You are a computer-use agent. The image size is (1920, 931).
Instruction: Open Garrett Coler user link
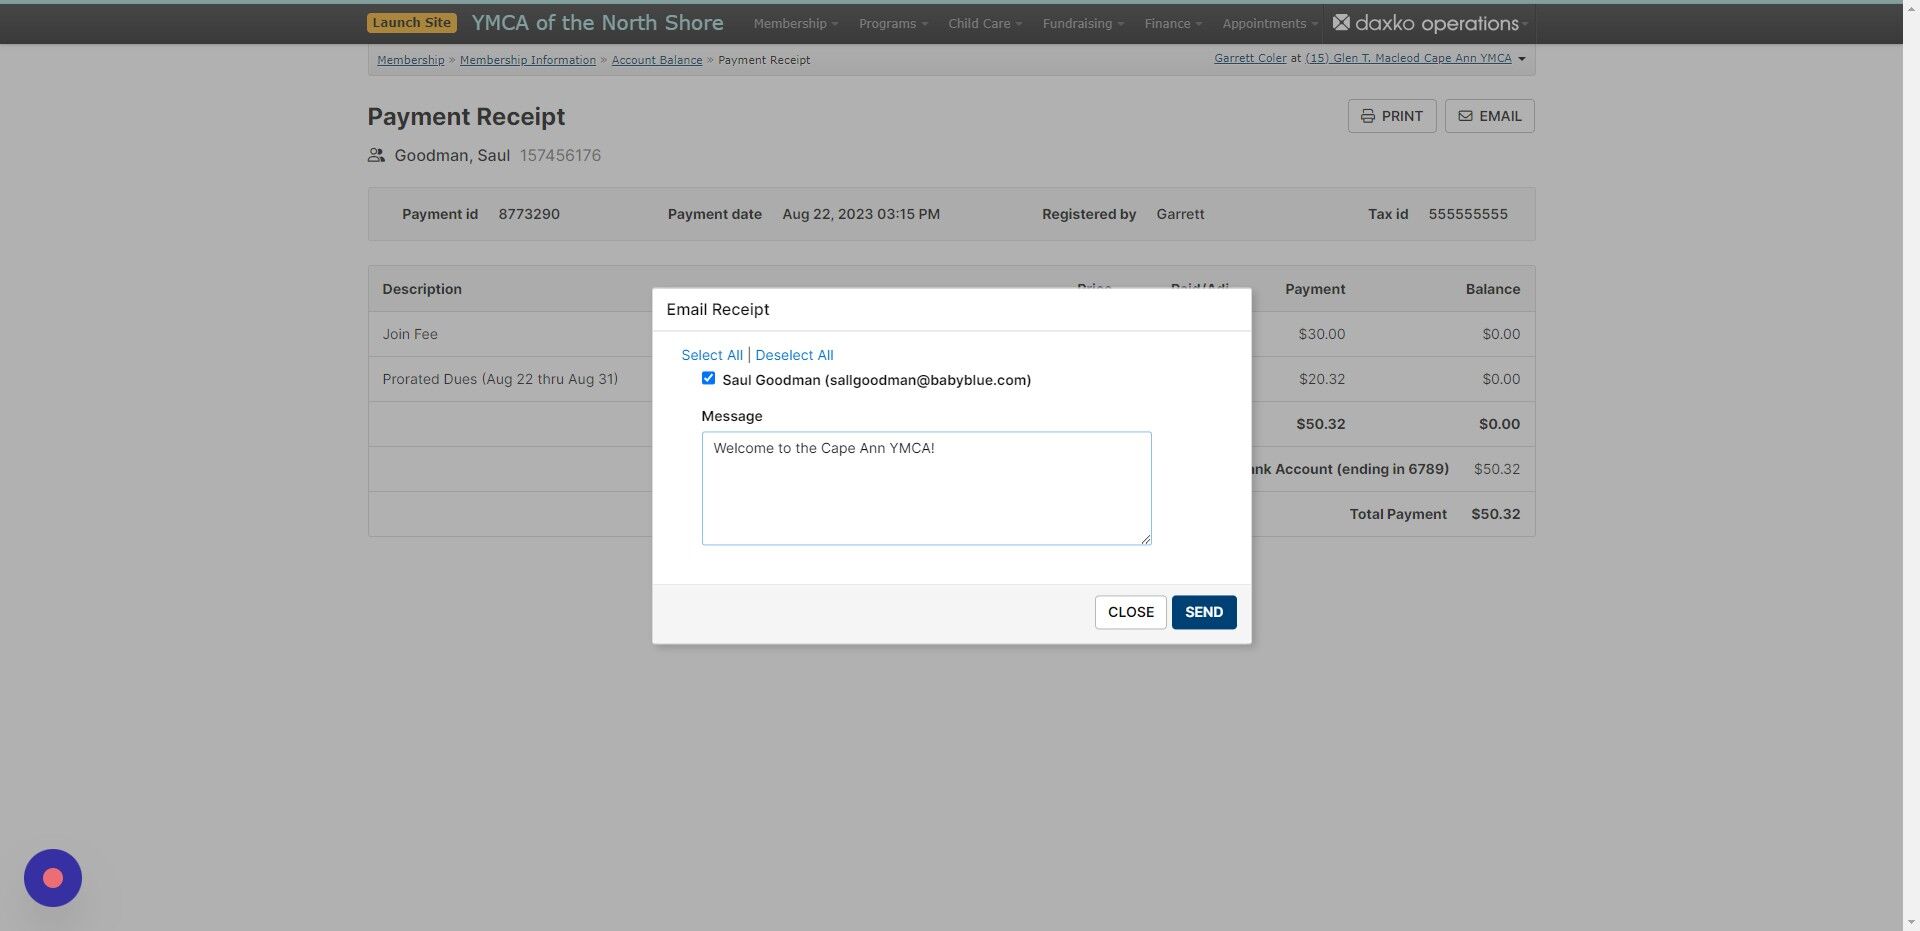pyautogui.click(x=1250, y=58)
